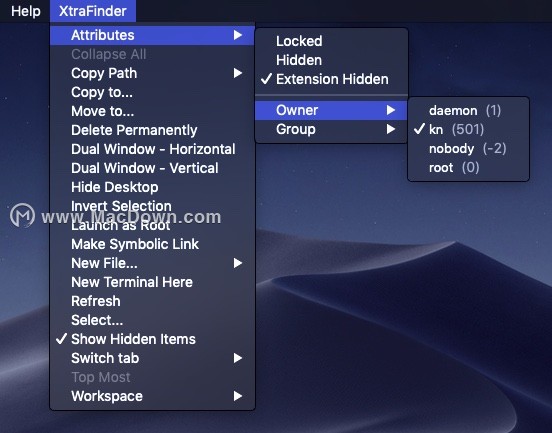This screenshot has width=552, height=433.
Task: Expand the Copy Path submenu arrow
Action: click(x=238, y=73)
